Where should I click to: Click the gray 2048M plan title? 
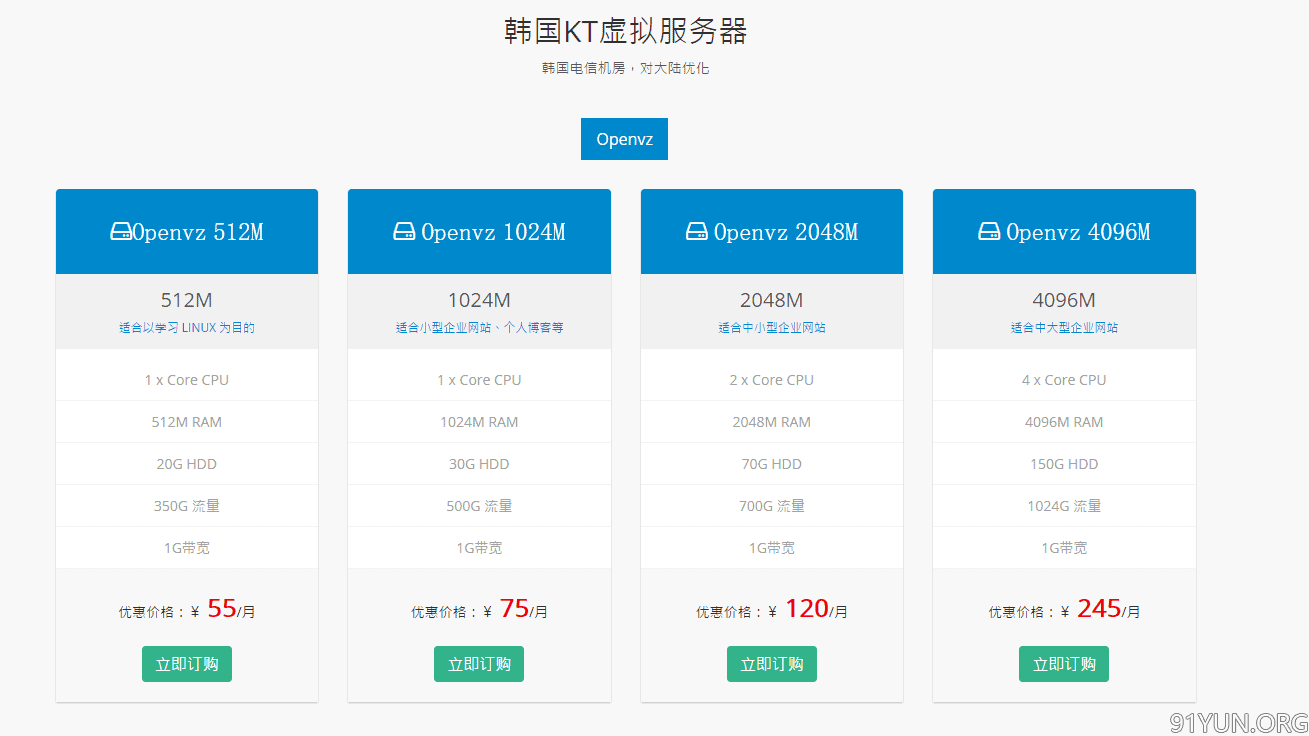(x=772, y=300)
